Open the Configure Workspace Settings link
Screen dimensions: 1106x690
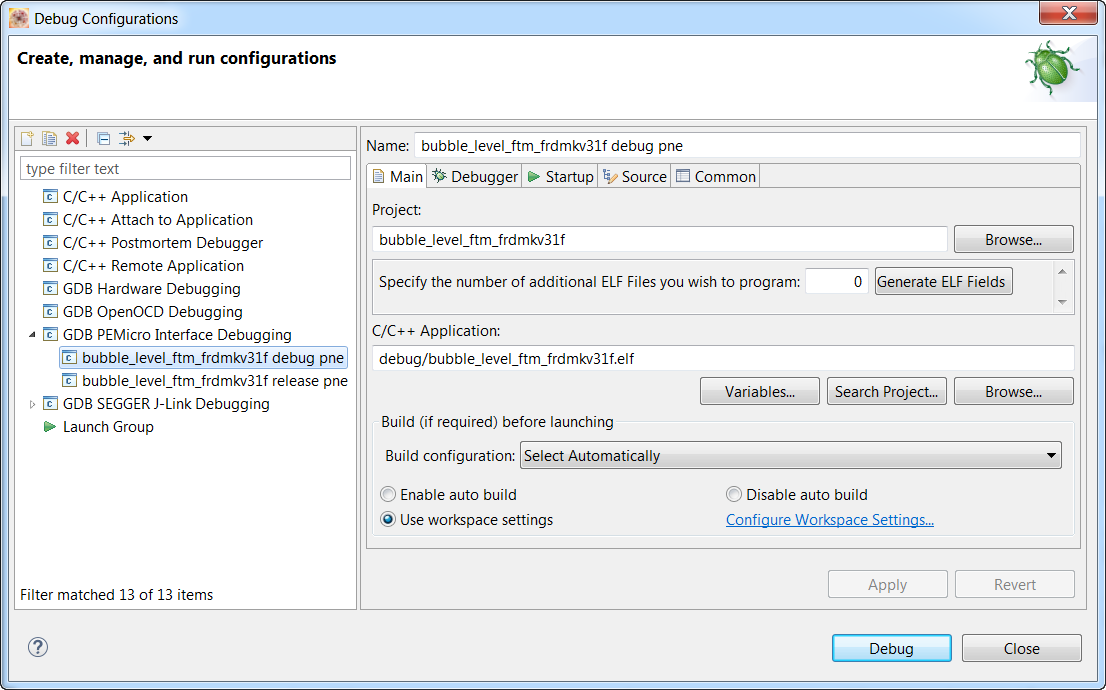(x=829, y=520)
